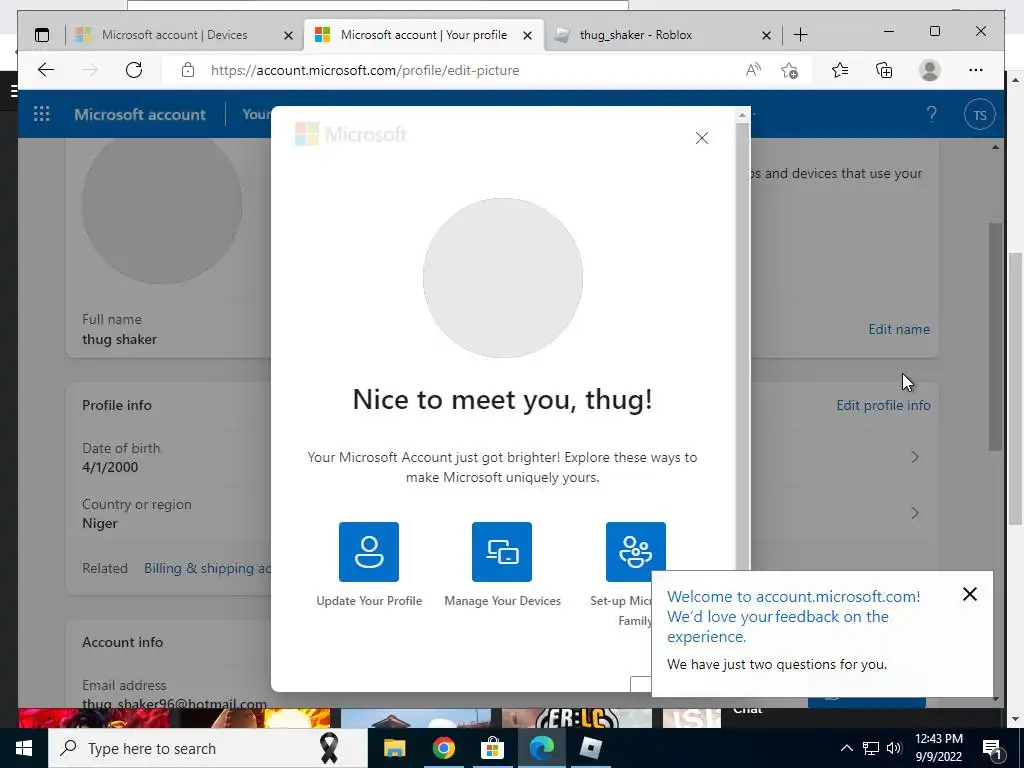1024x768 pixels.
Task: Click the address bar URL
Action: tap(364, 70)
